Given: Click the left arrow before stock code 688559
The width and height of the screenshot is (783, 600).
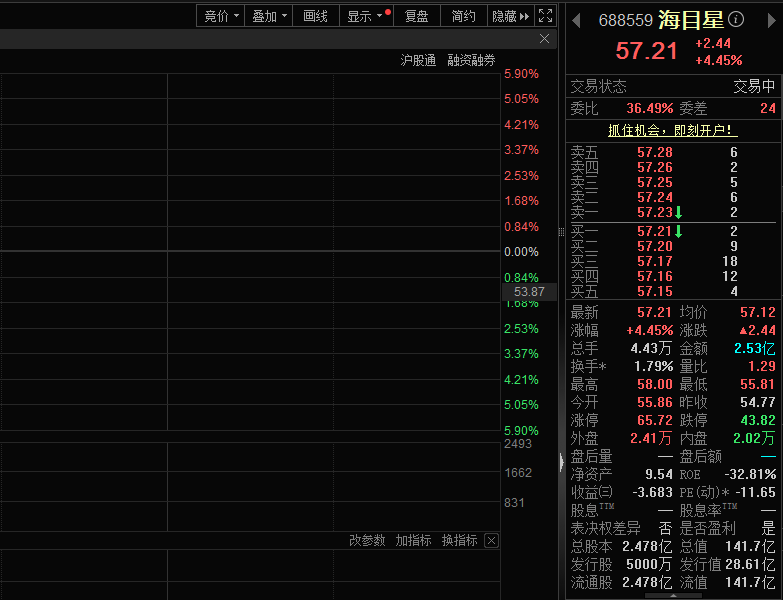Looking at the screenshot, I should coord(575,19).
